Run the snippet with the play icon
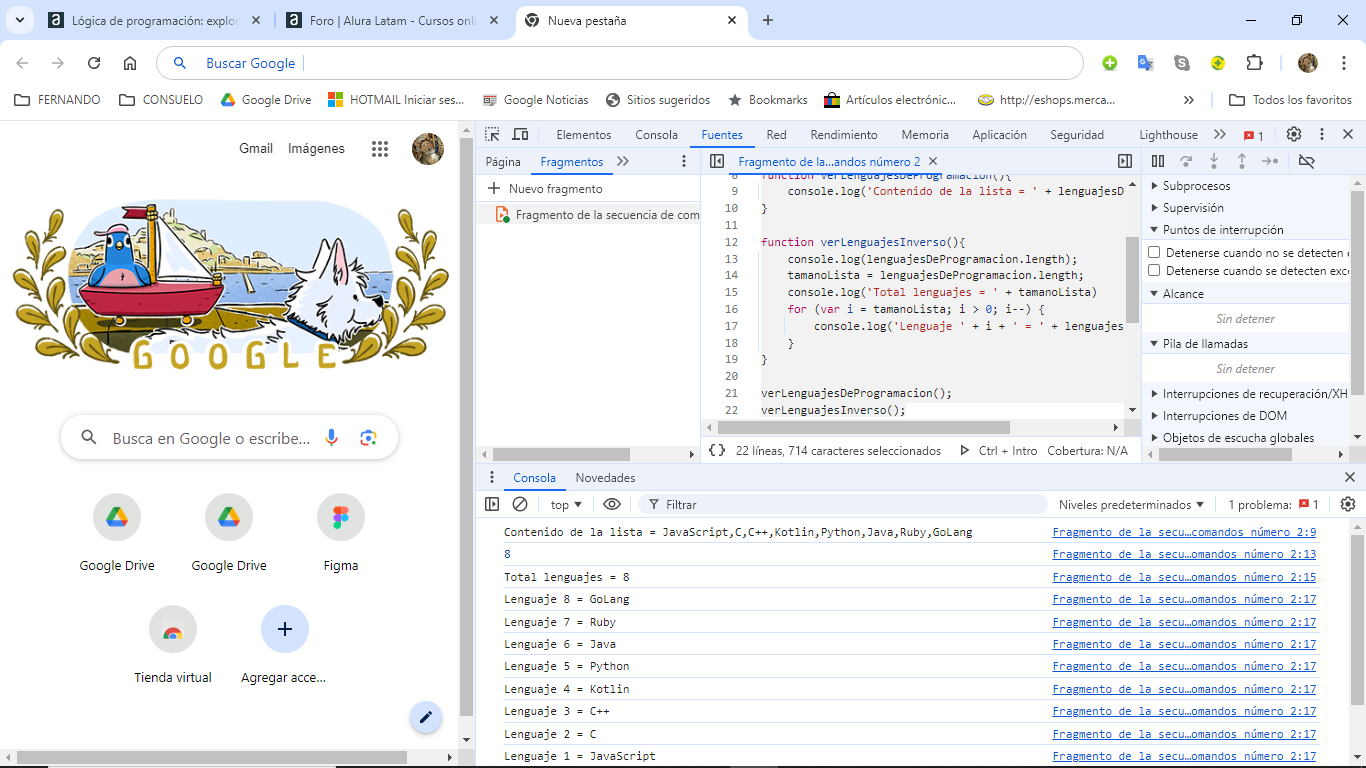The height and width of the screenshot is (768, 1366). point(965,451)
